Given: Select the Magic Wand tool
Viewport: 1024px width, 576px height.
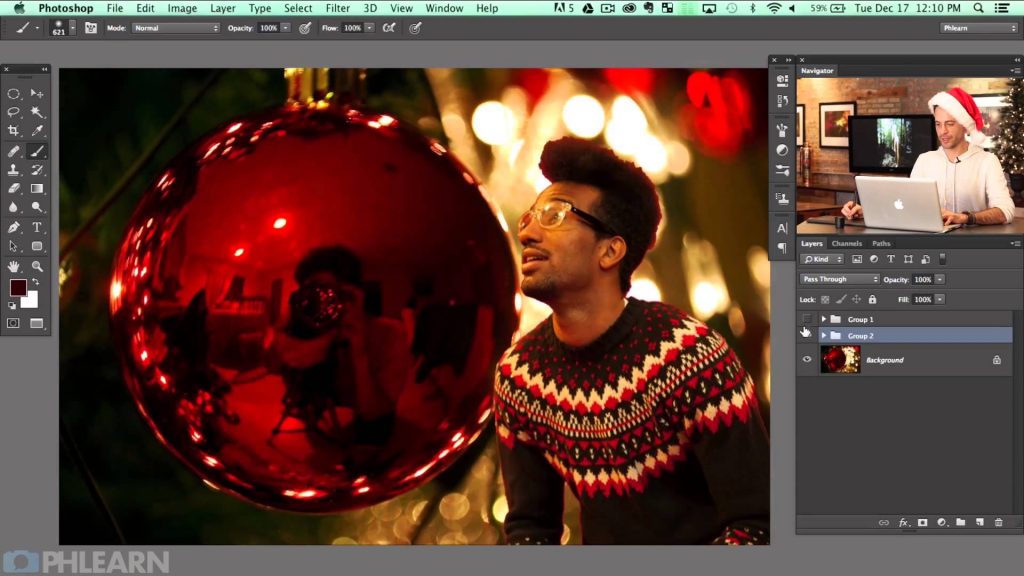Looking at the screenshot, I should tap(37, 112).
